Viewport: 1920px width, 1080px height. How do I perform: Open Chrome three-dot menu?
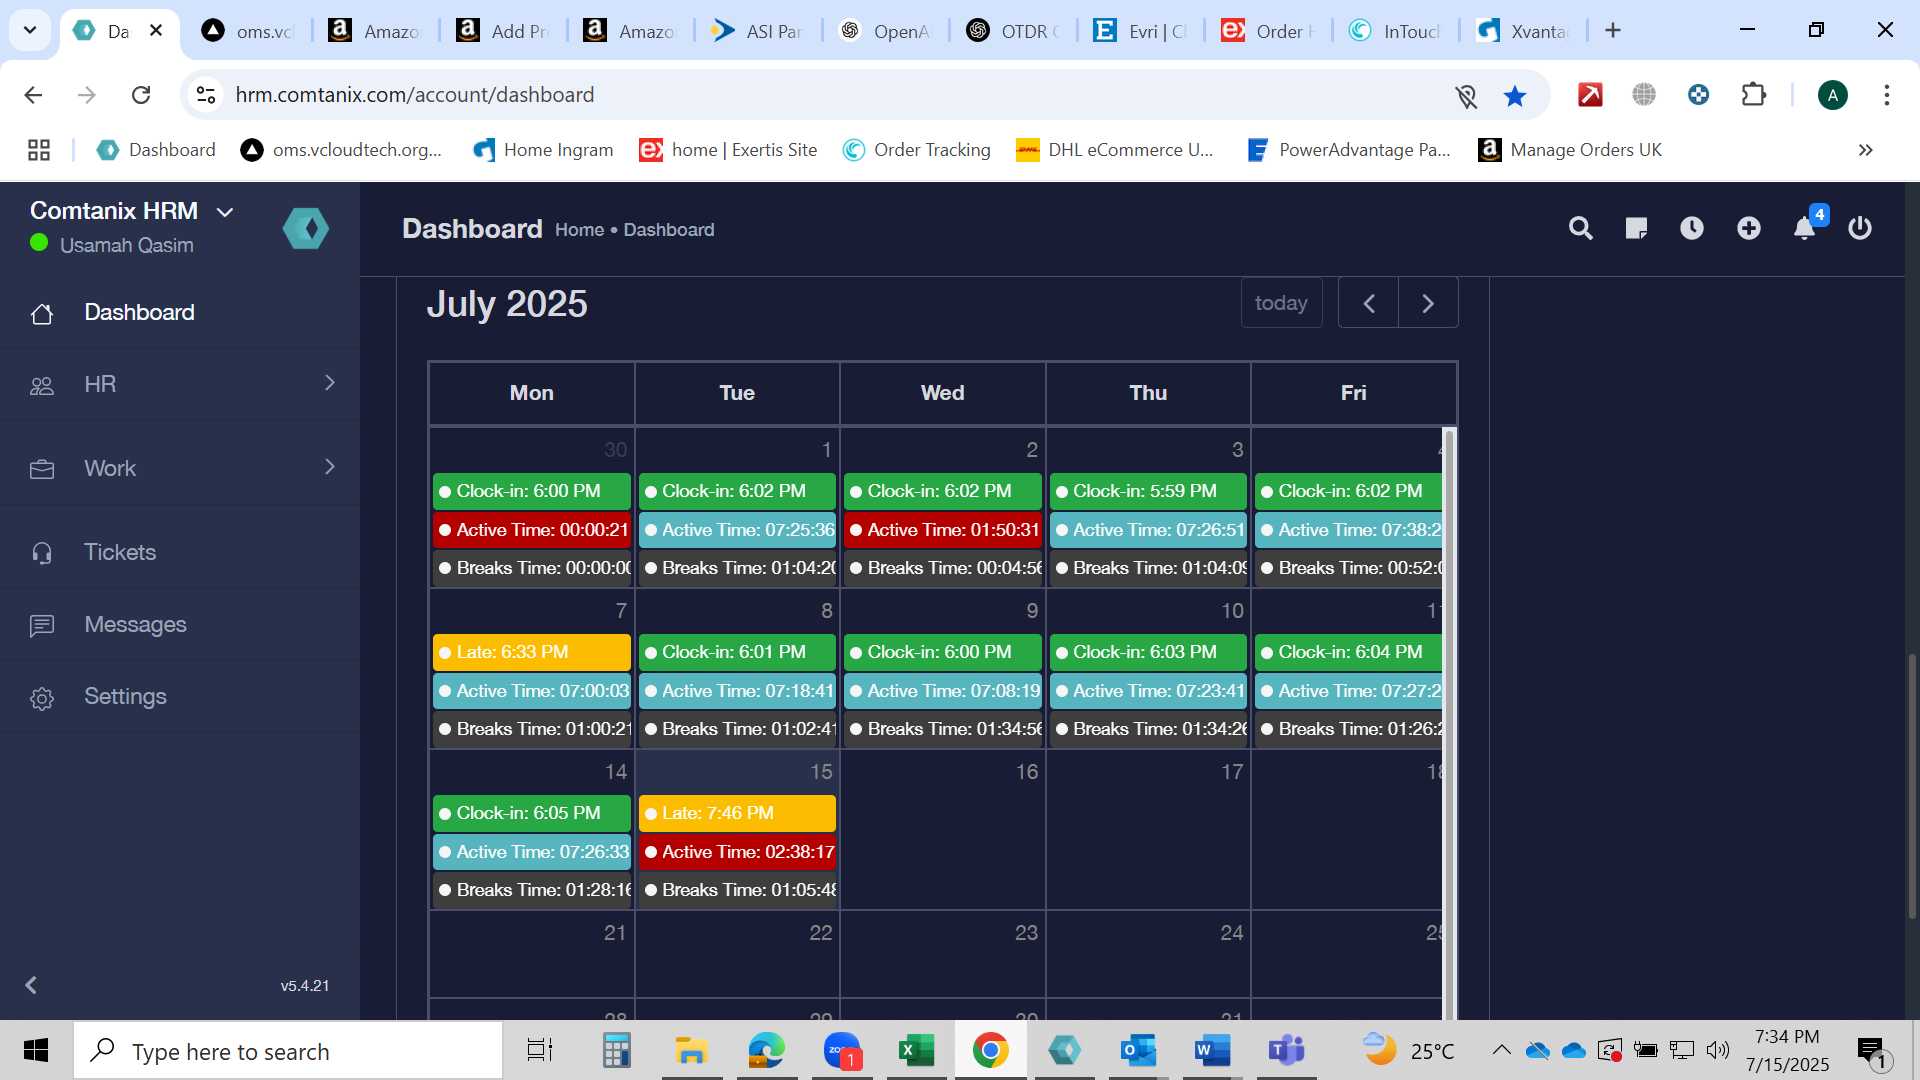[x=1886, y=95]
